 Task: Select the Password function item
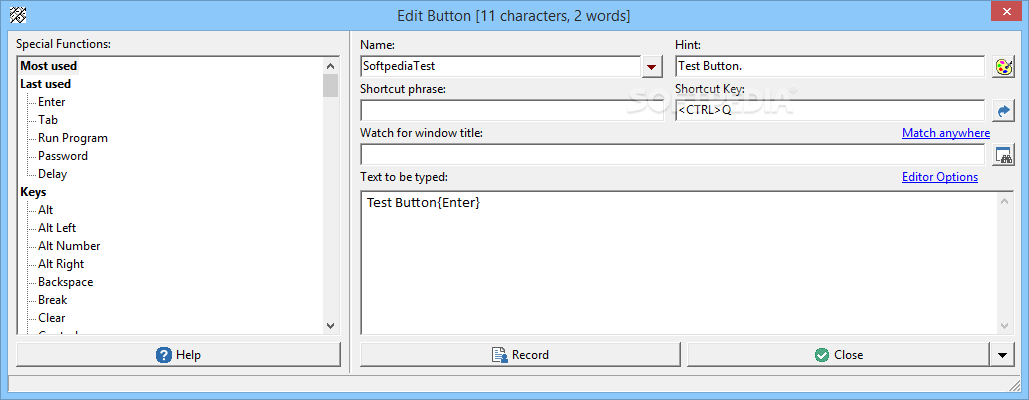click(x=63, y=156)
